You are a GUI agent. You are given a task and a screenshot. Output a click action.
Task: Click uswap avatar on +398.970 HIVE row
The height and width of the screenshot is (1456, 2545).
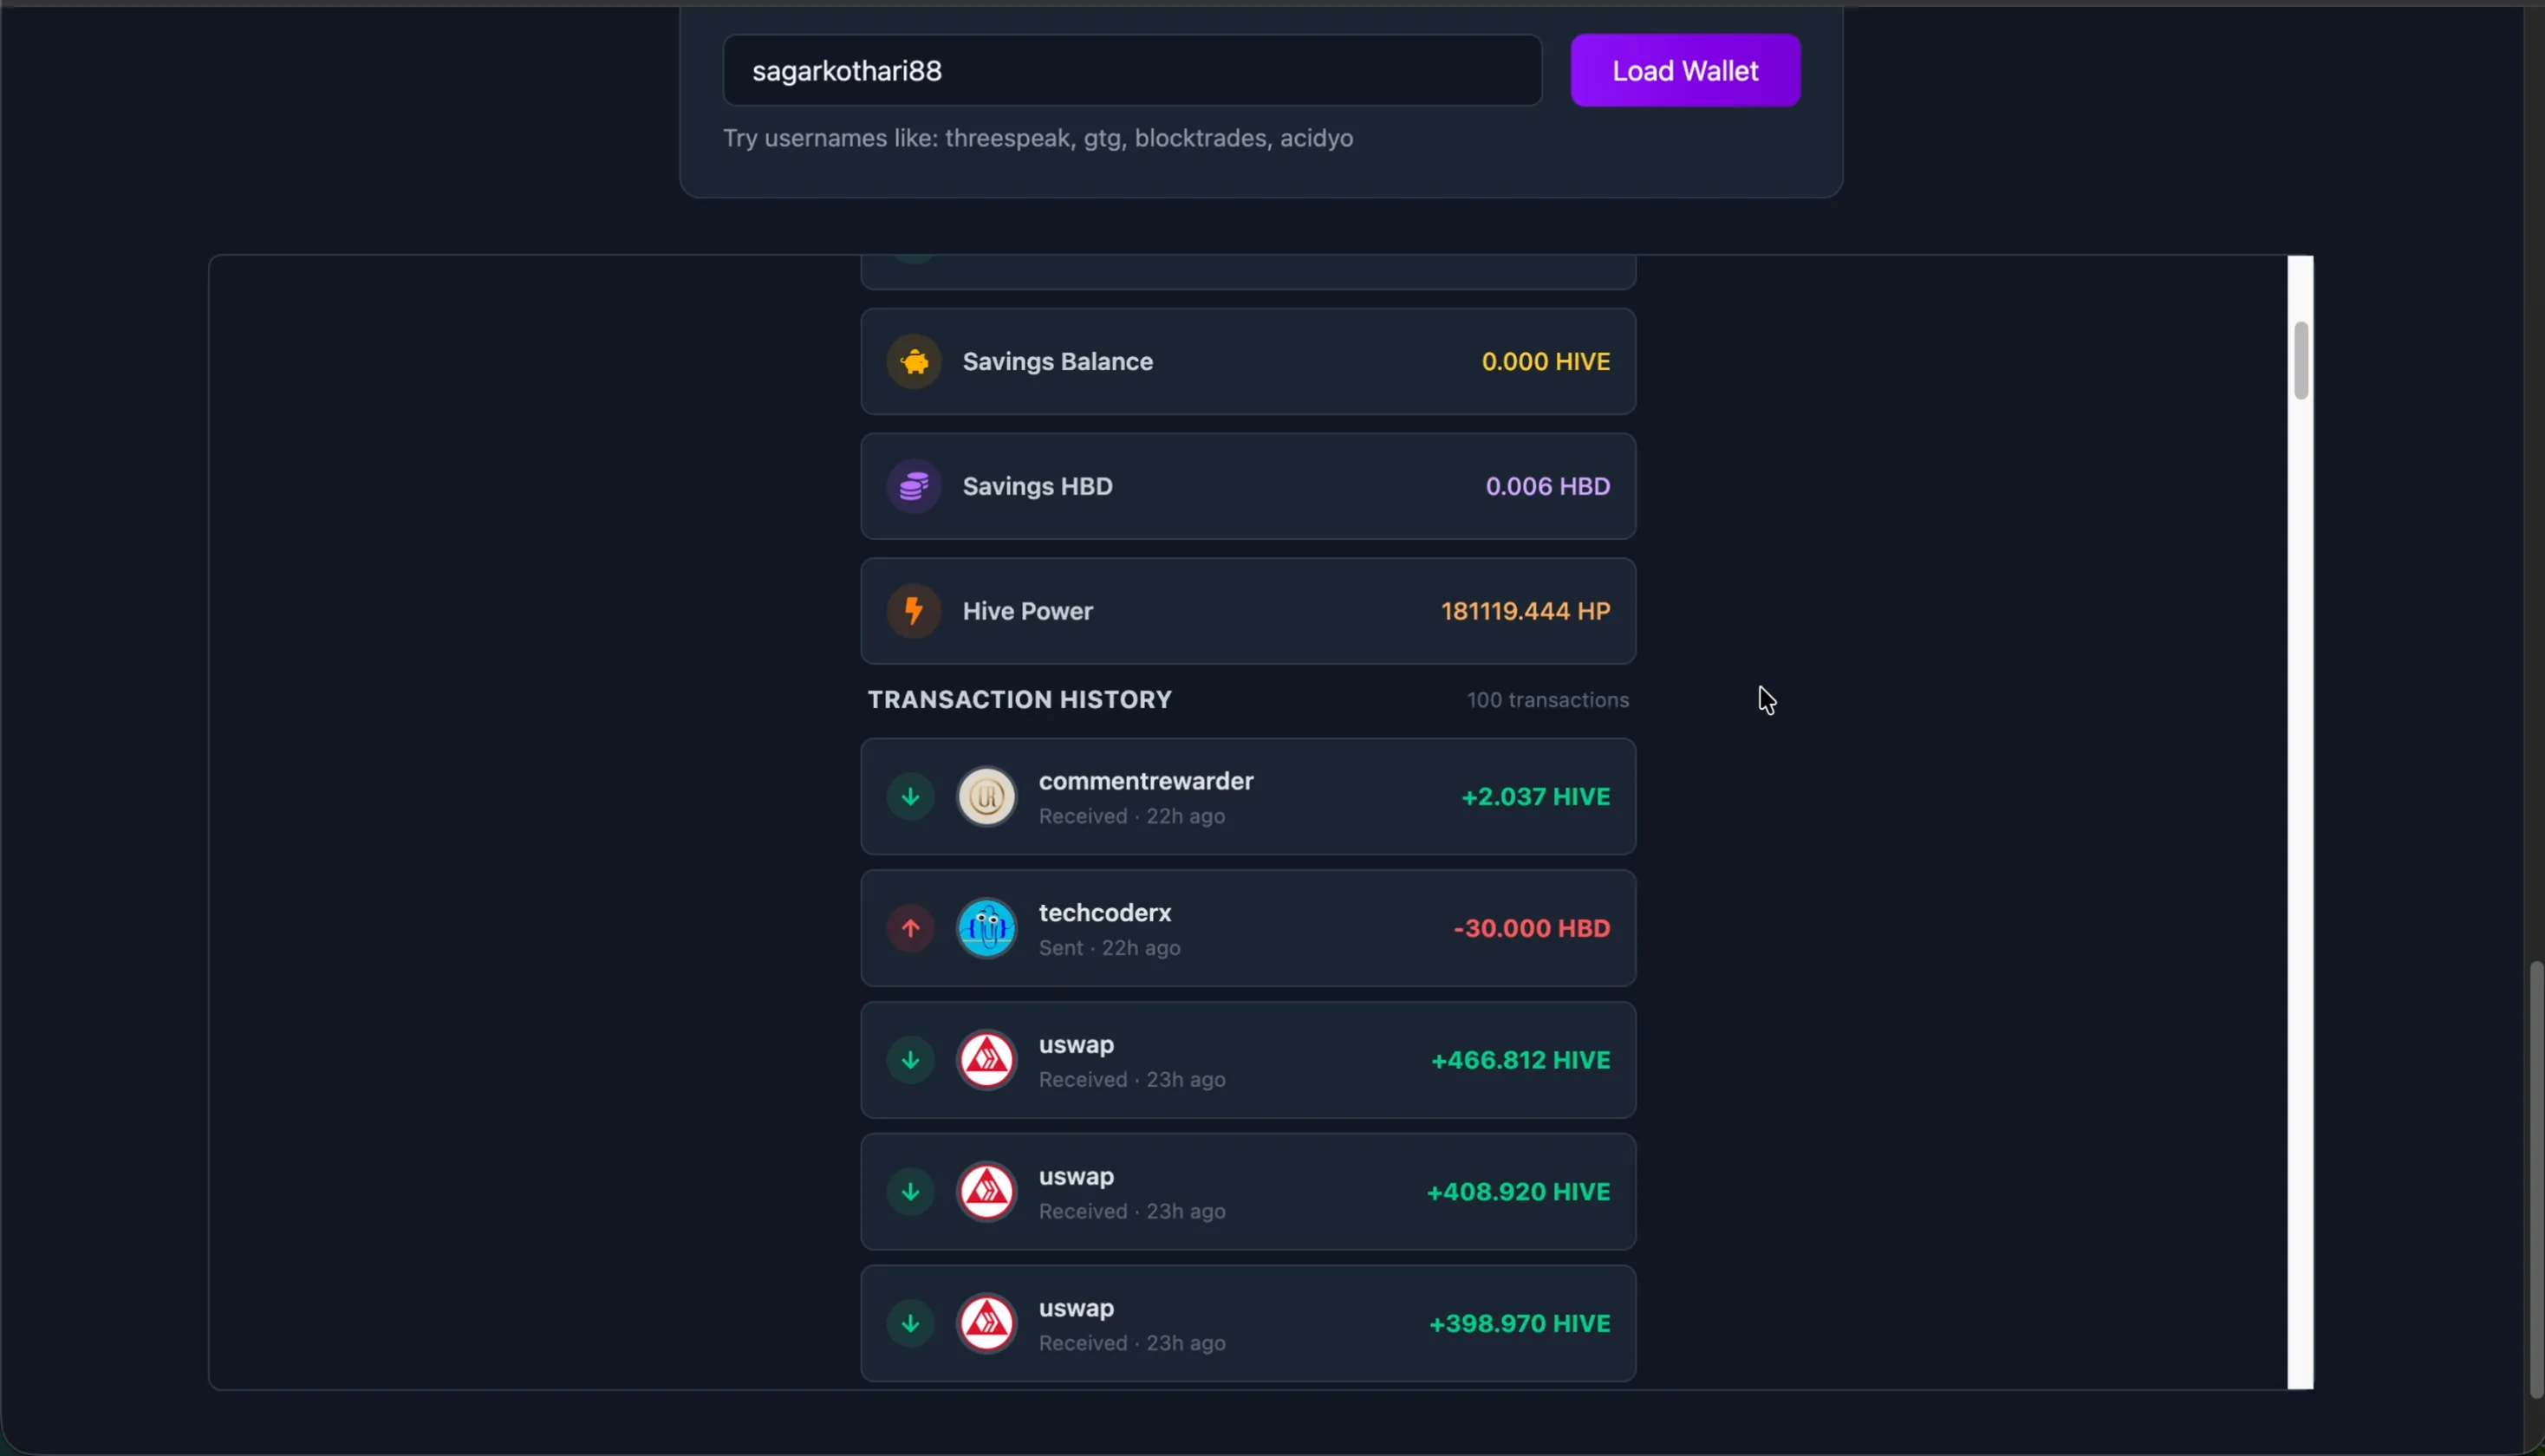coord(987,1323)
